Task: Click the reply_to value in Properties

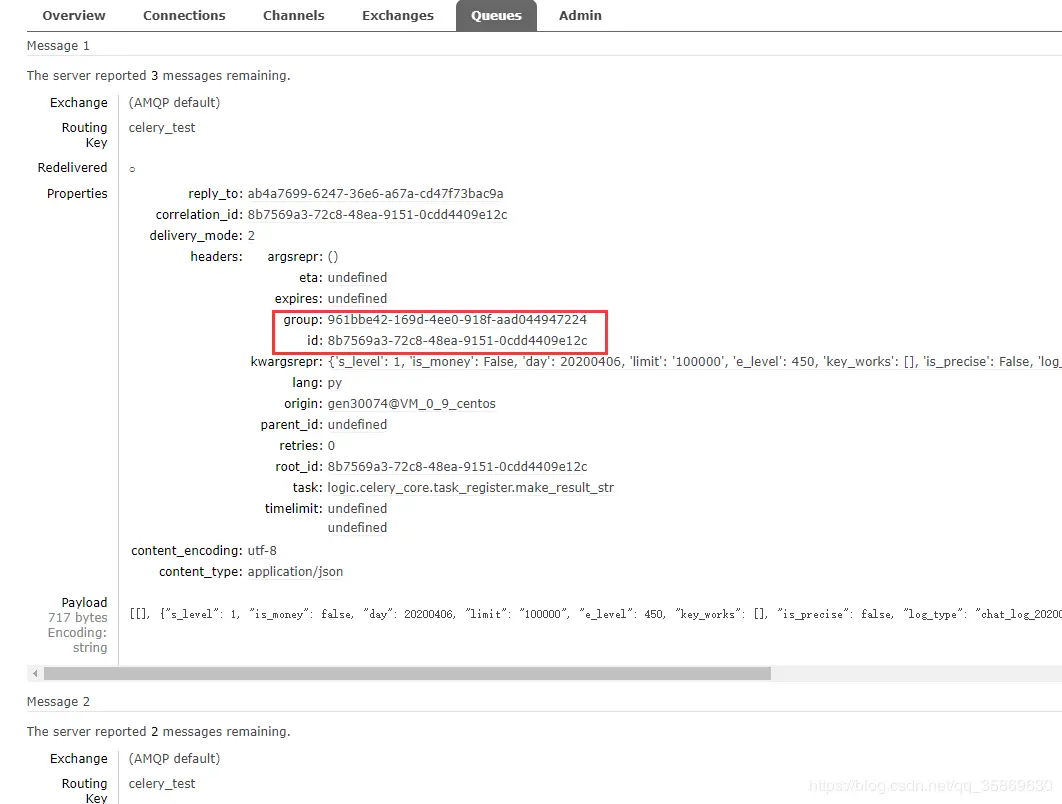Action: tap(375, 194)
